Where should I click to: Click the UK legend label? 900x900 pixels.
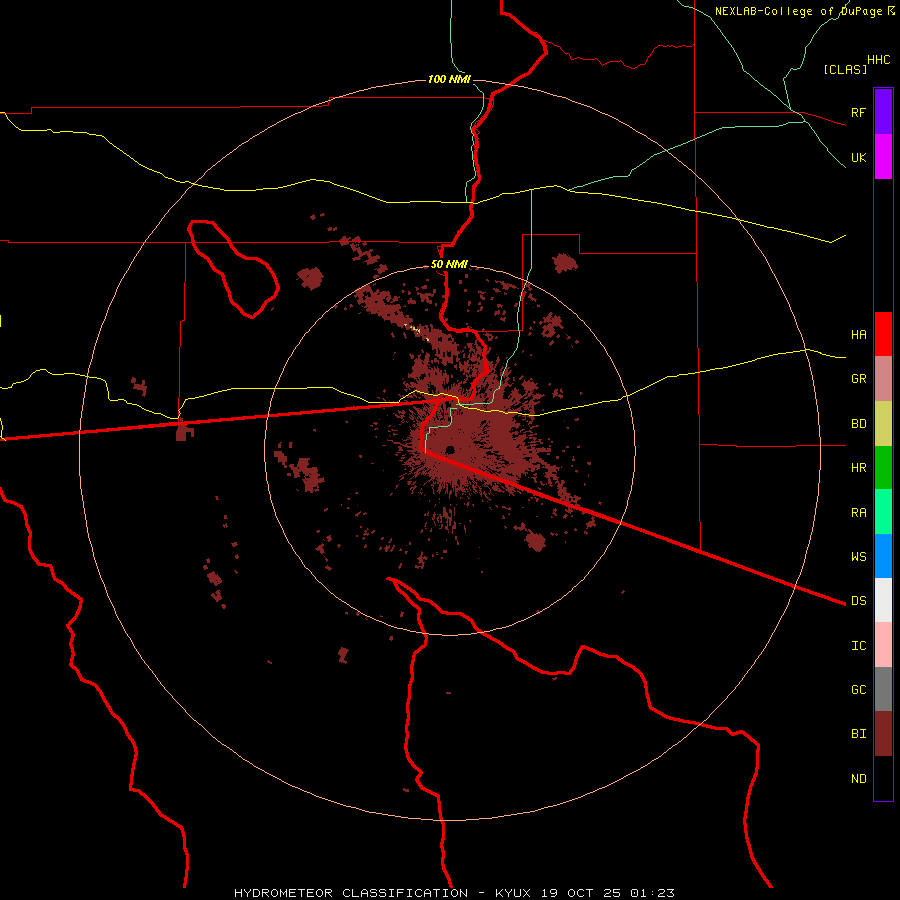coord(858,157)
